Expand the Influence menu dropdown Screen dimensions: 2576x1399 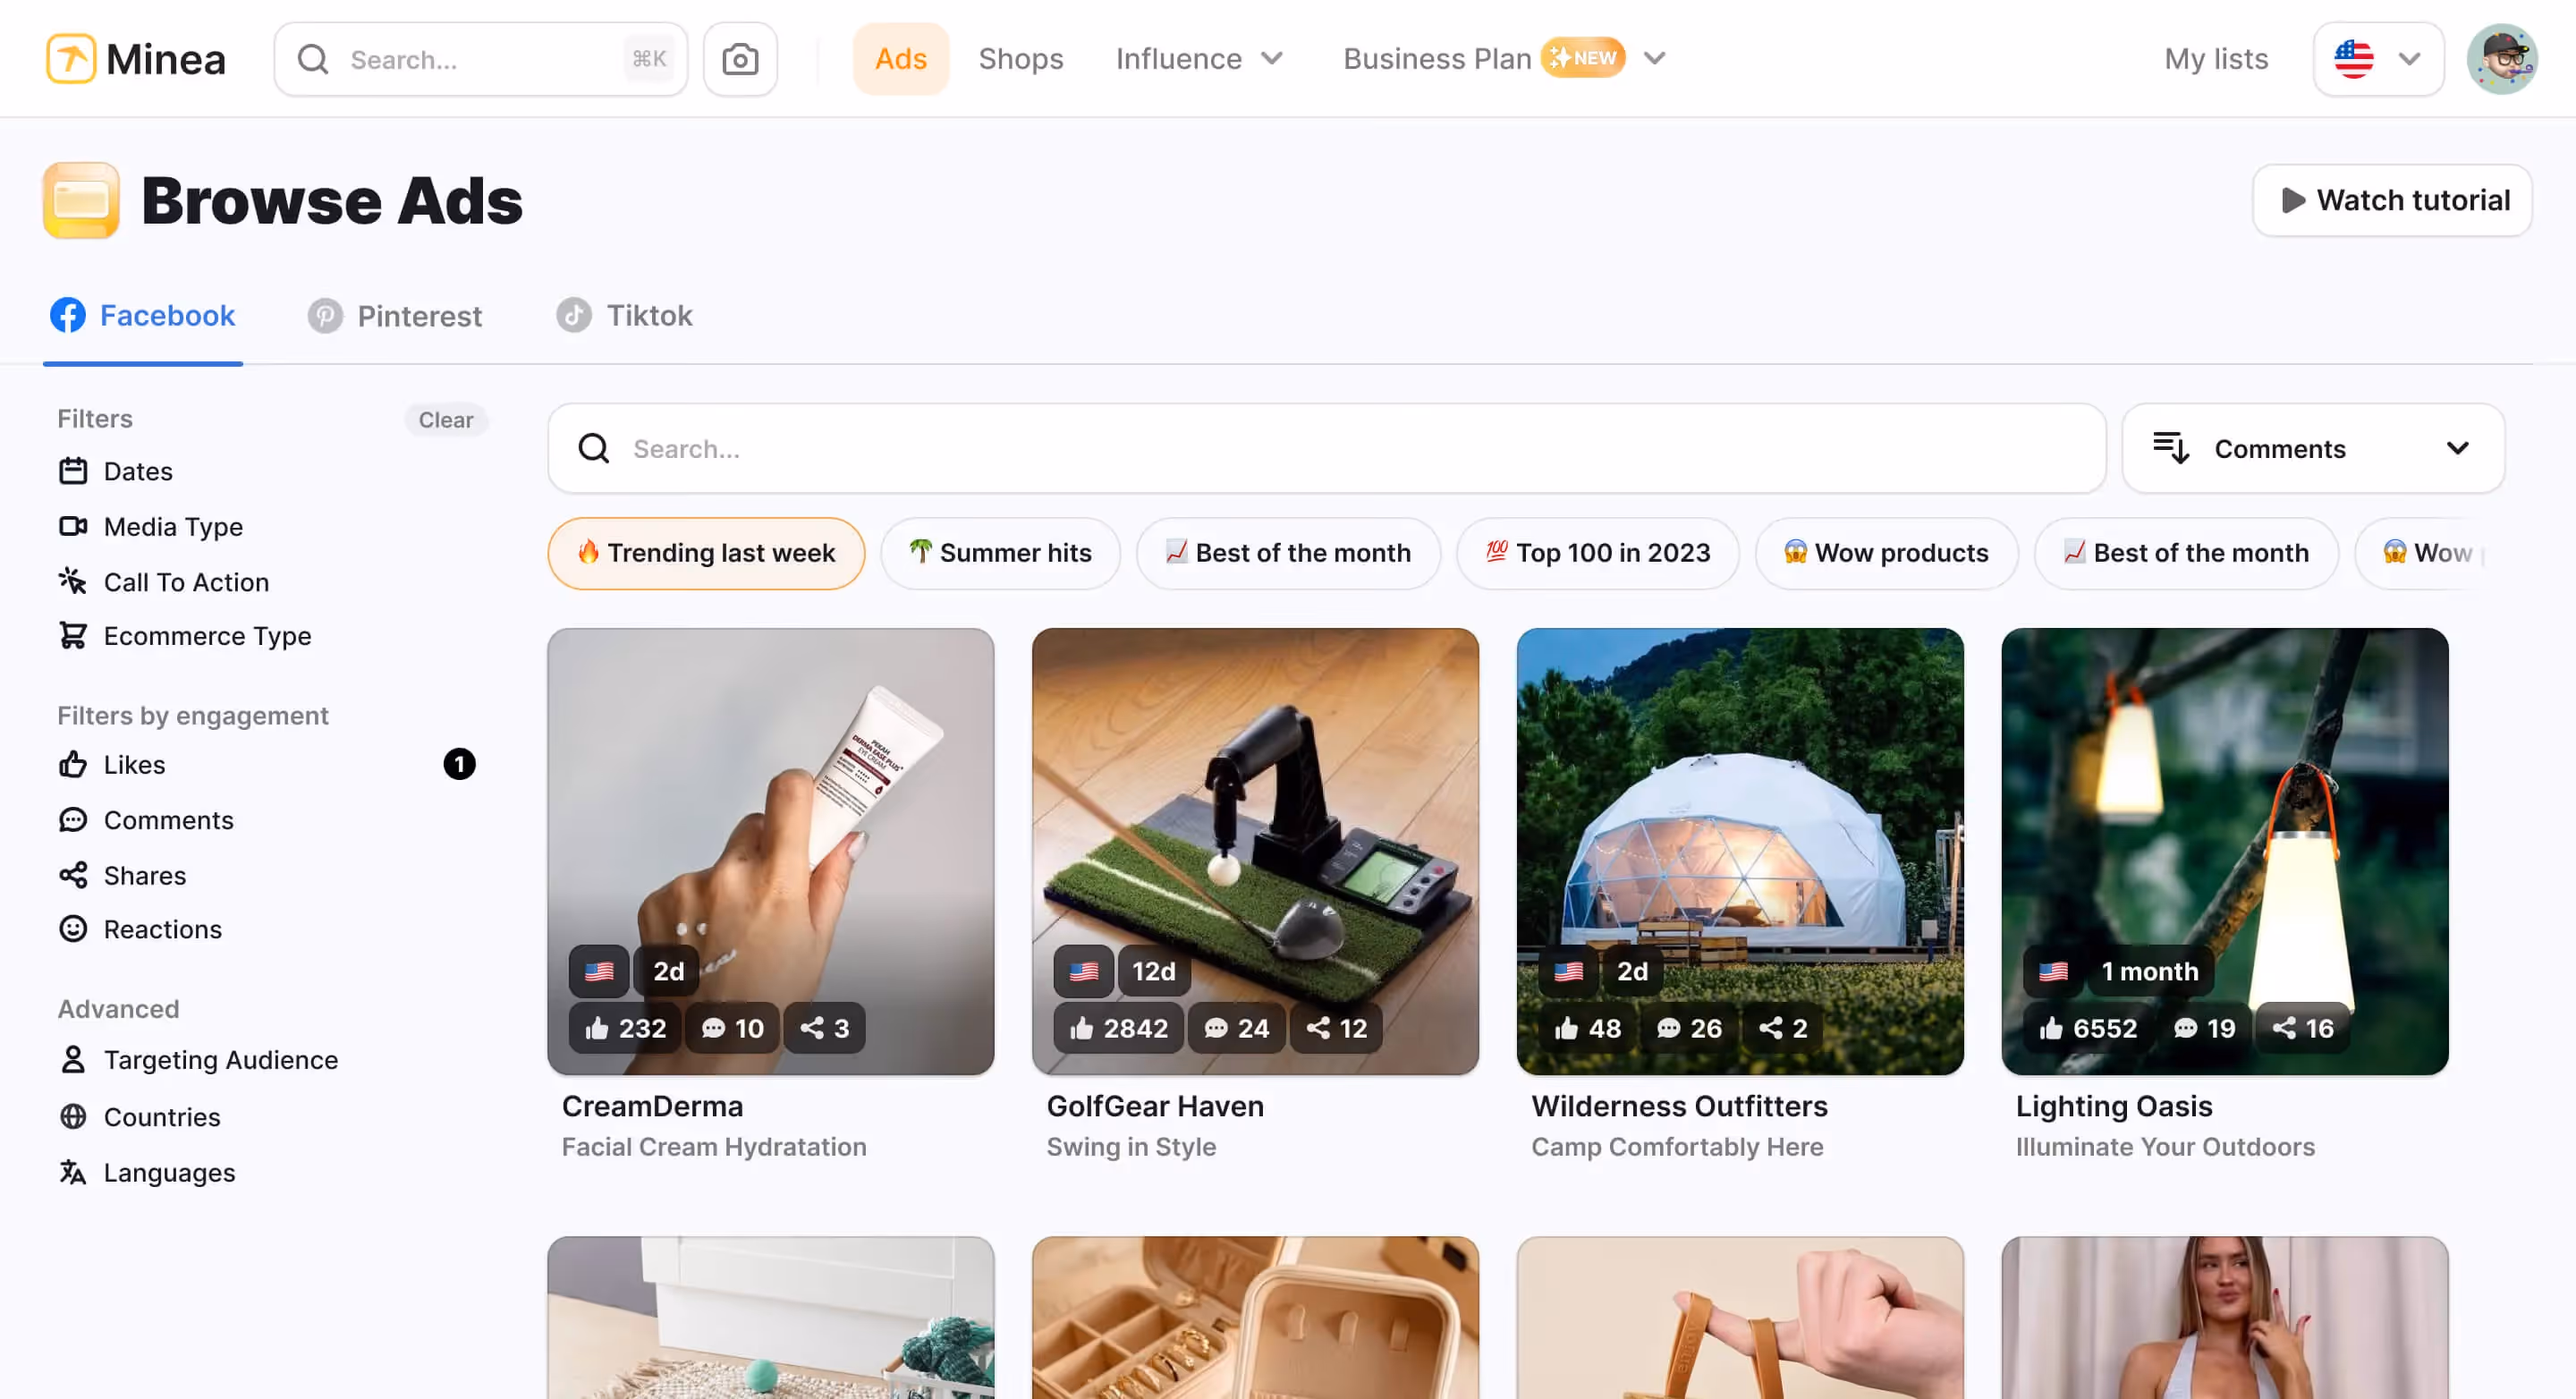[1199, 59]
